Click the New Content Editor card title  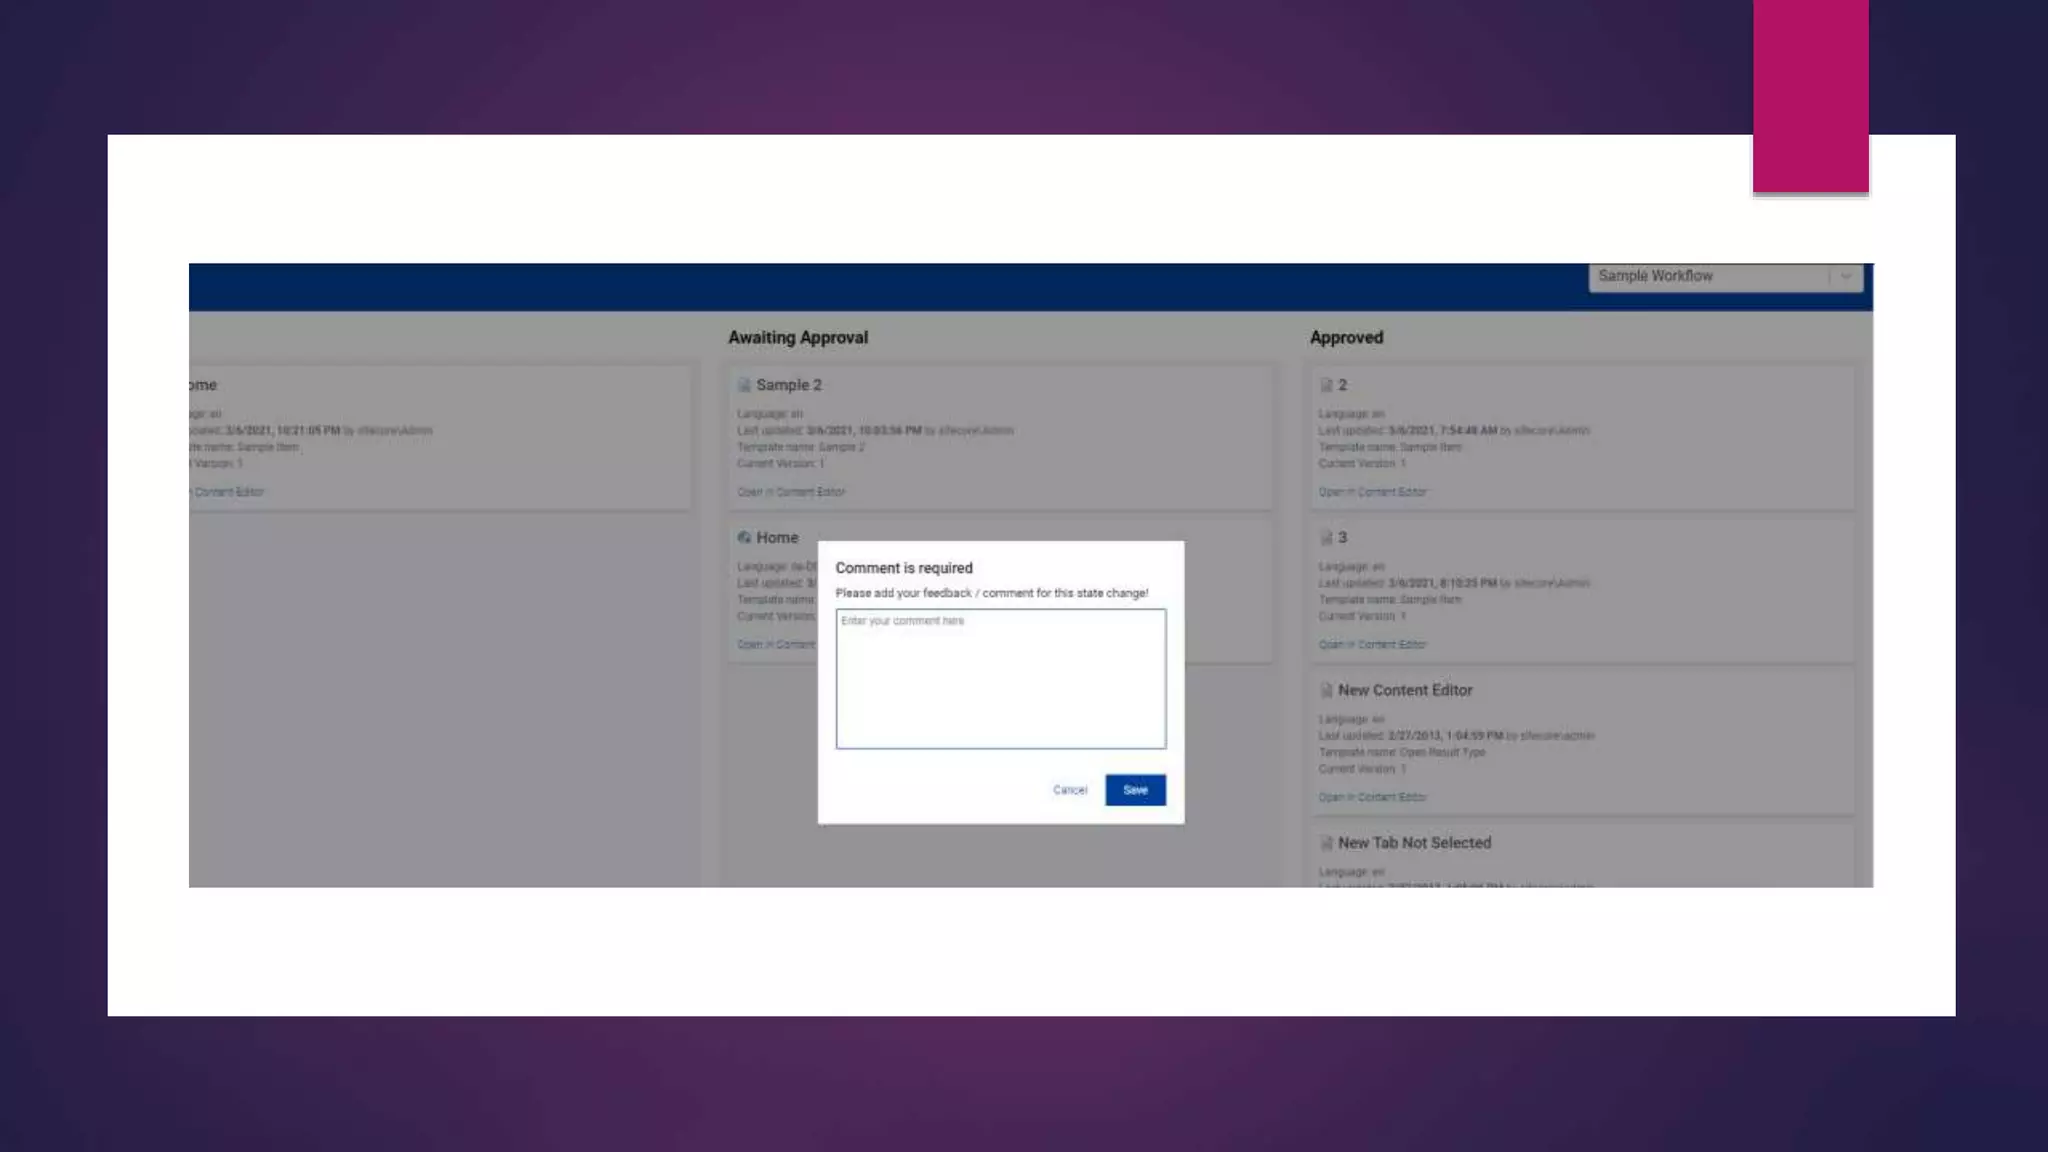click(1405, 691)
